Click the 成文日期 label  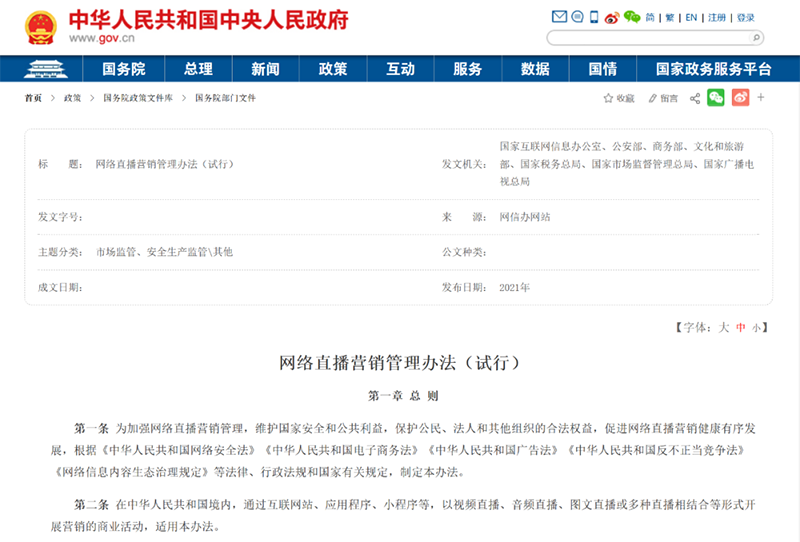click(60, 287)
